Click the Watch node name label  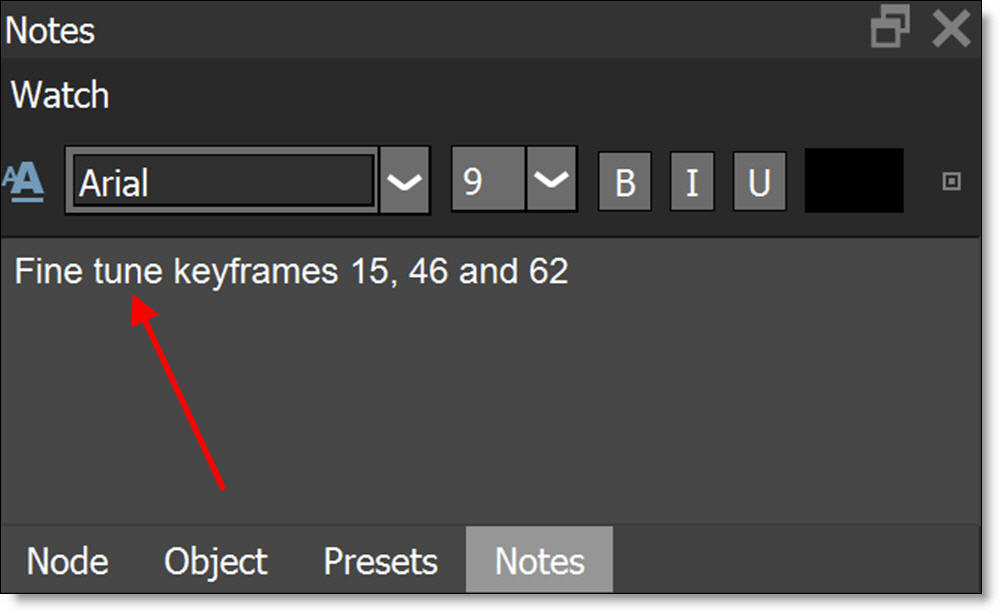click(x=60, y=95)
